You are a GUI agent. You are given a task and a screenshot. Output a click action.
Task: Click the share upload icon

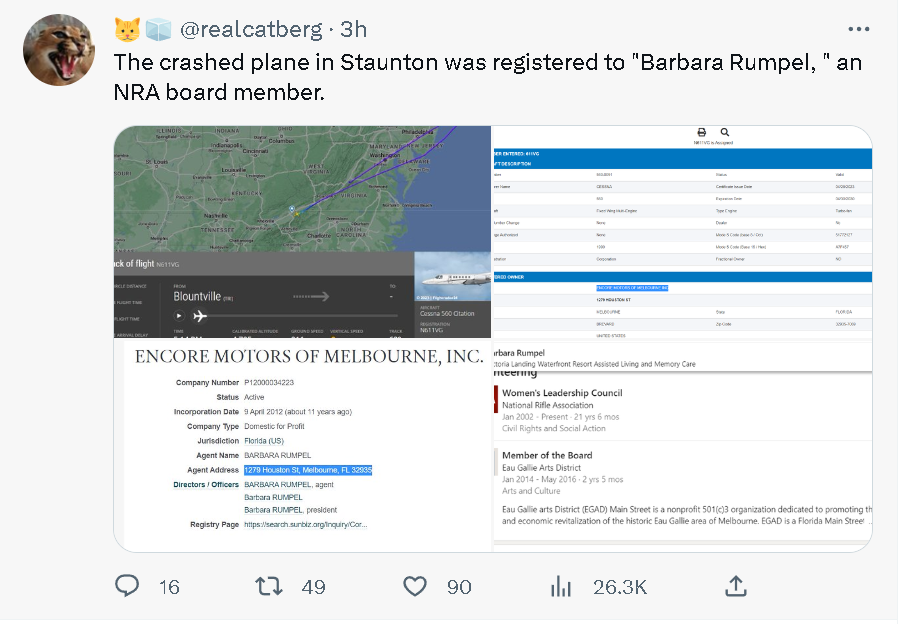736,587
